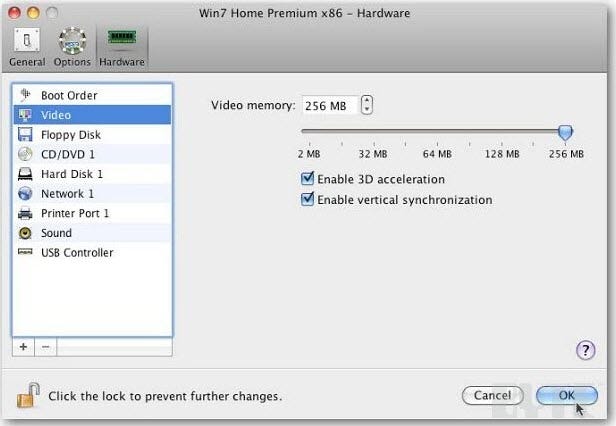
Task: Select Printer Port 1 device
Action: click(74, 213)
